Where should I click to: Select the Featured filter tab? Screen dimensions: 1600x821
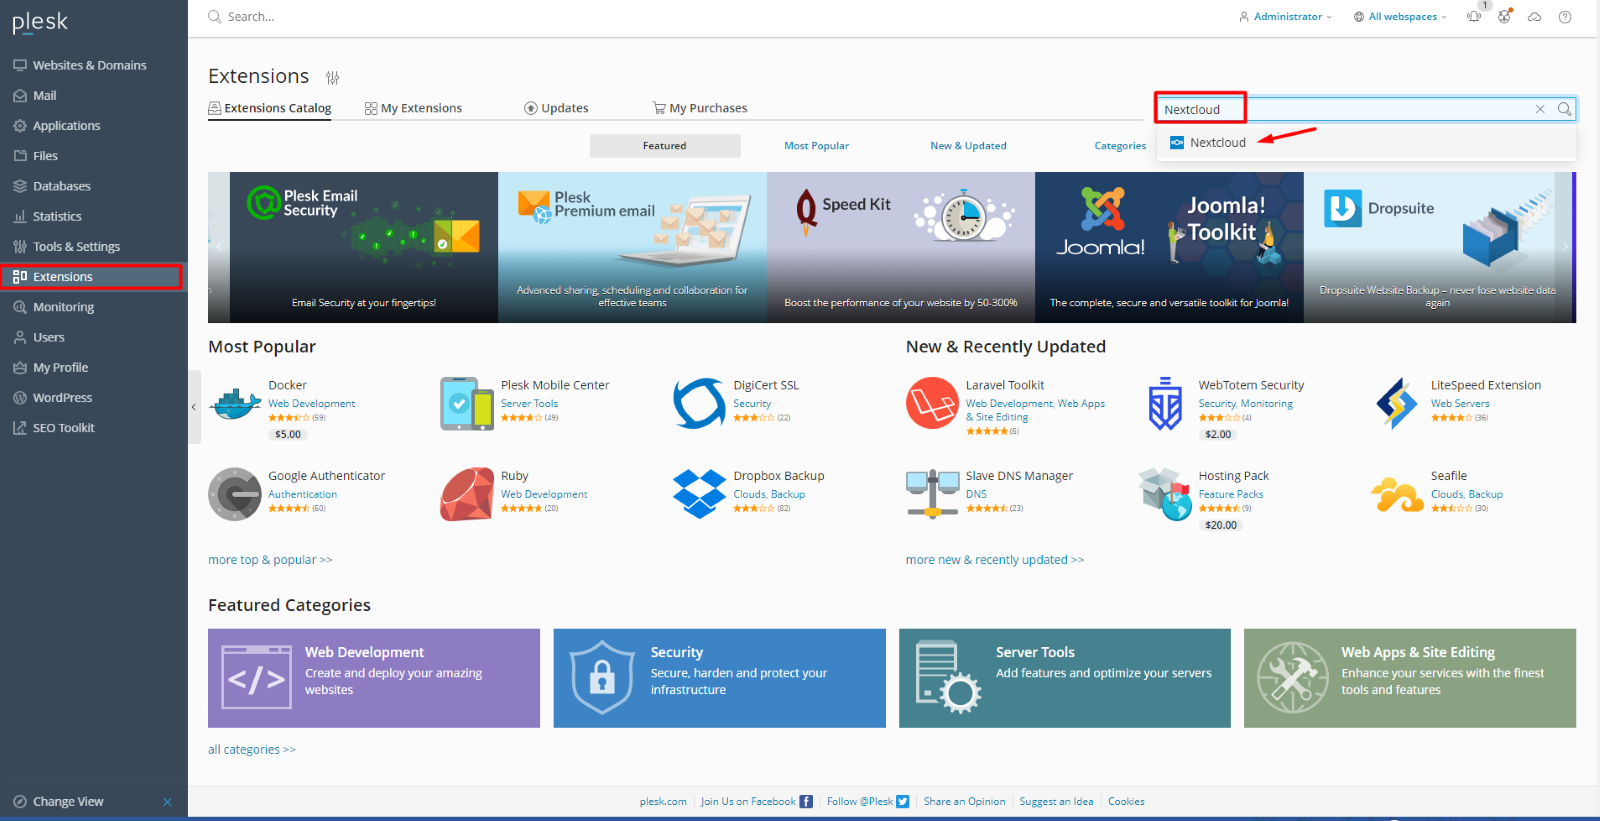665,146
